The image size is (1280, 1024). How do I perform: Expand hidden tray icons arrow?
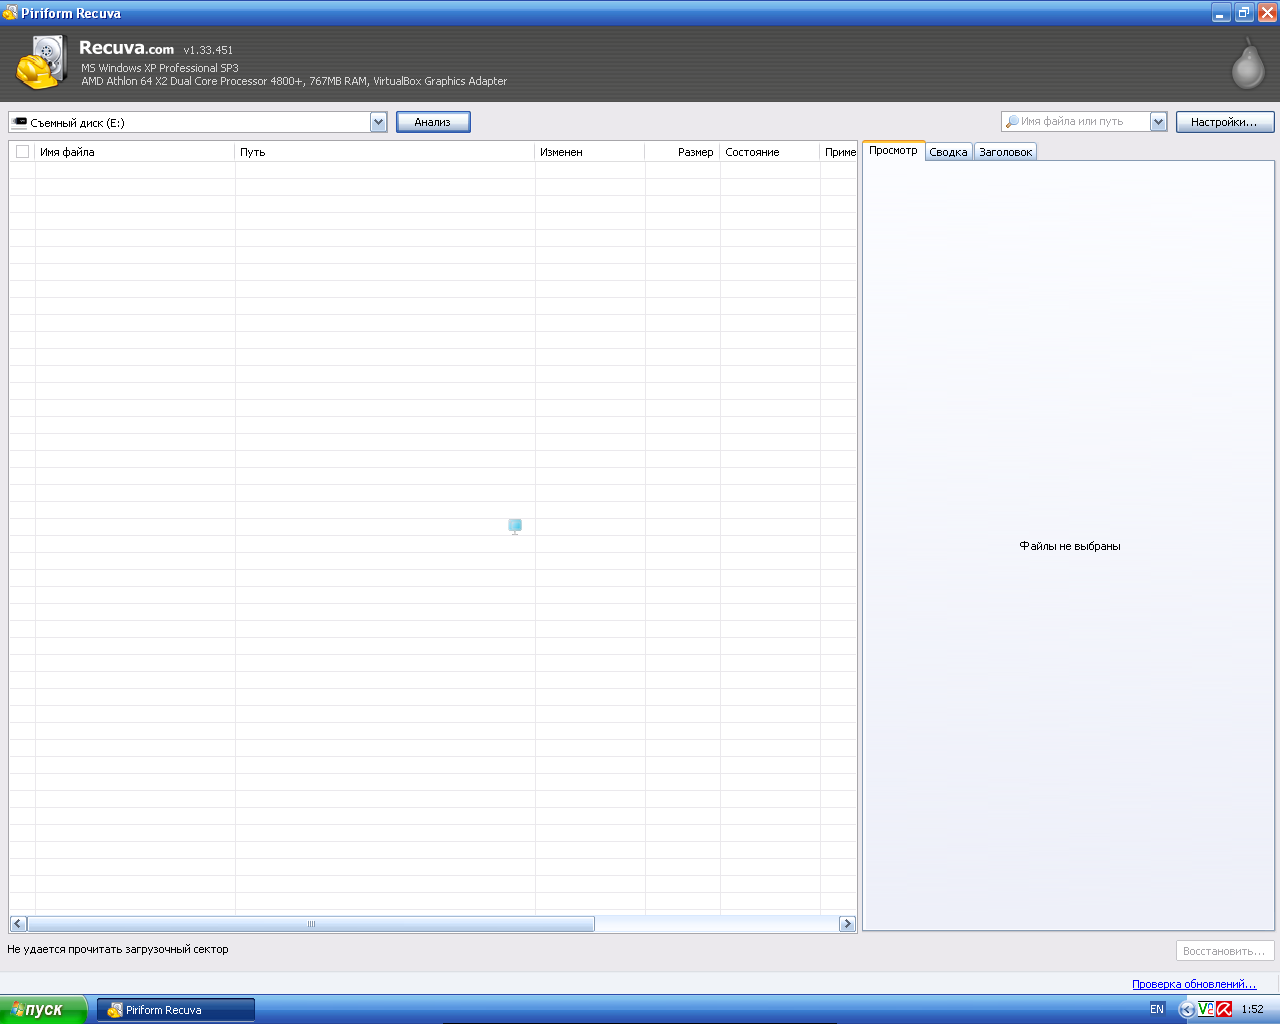click(1187, 1009)
